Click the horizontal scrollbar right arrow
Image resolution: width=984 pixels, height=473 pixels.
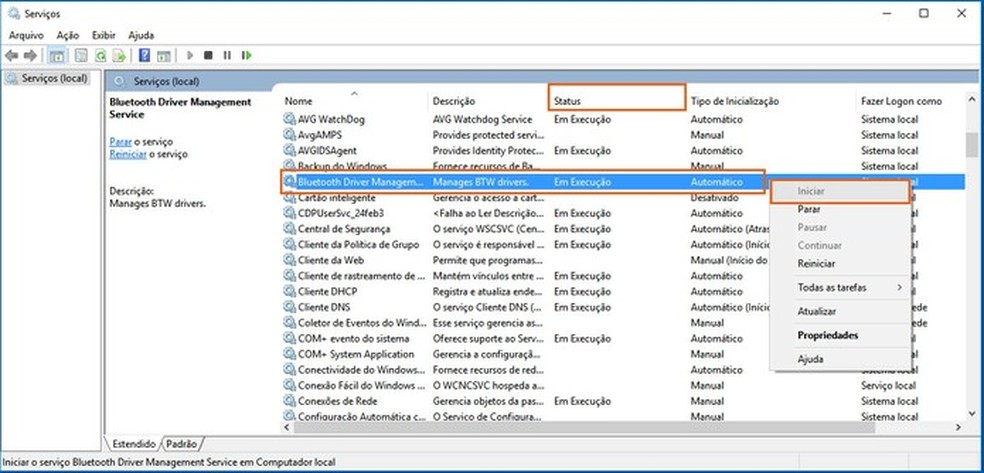958,427
